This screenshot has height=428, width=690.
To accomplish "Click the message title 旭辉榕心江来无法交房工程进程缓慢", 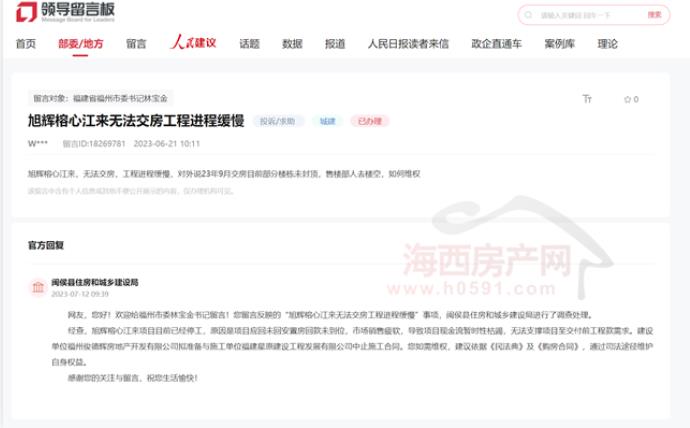I will pos(136,121).
